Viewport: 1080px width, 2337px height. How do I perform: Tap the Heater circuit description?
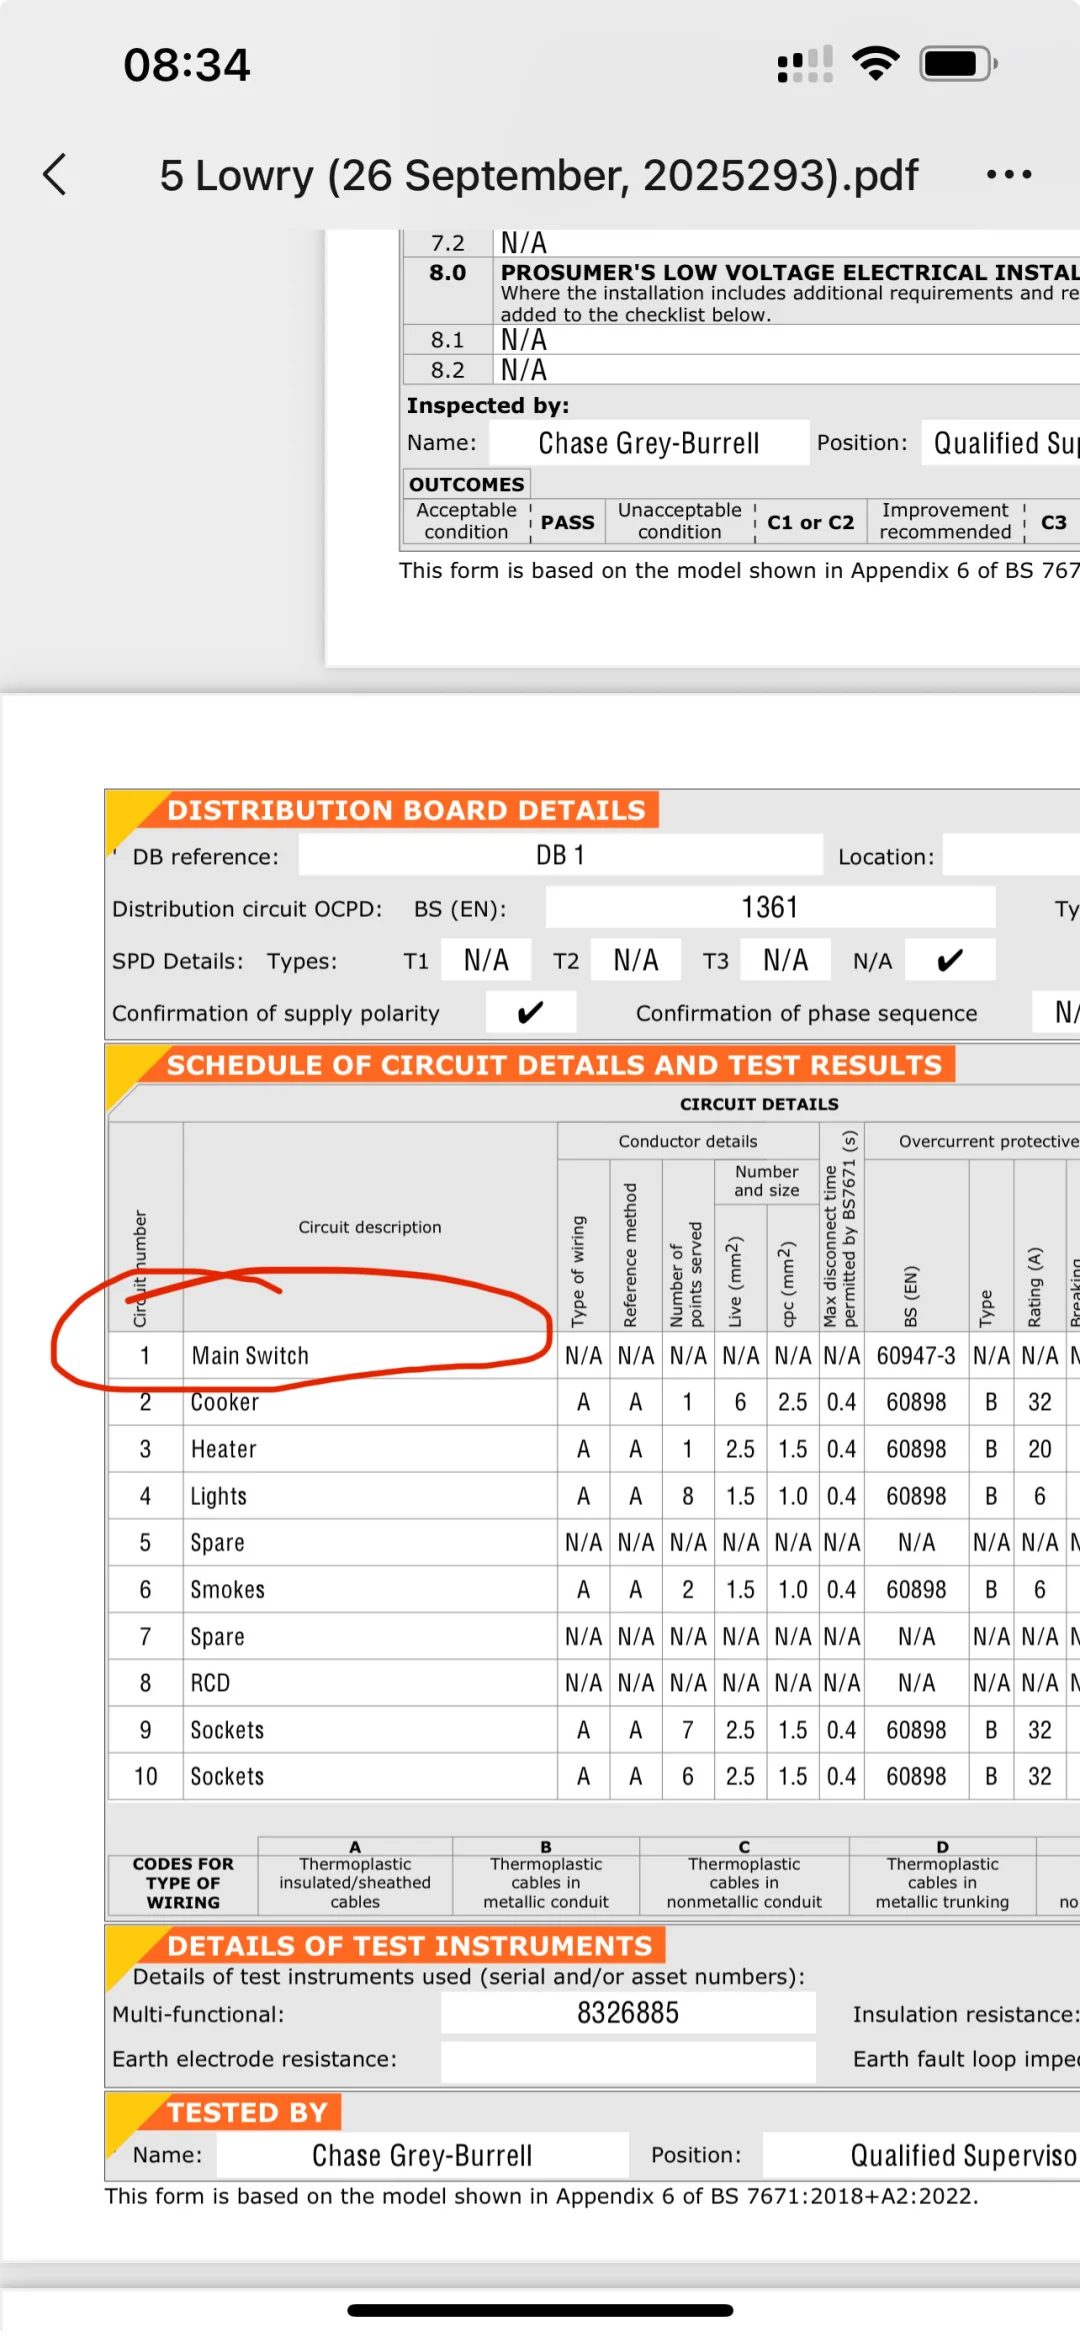pyautogui.click(x=224, y=1449)
